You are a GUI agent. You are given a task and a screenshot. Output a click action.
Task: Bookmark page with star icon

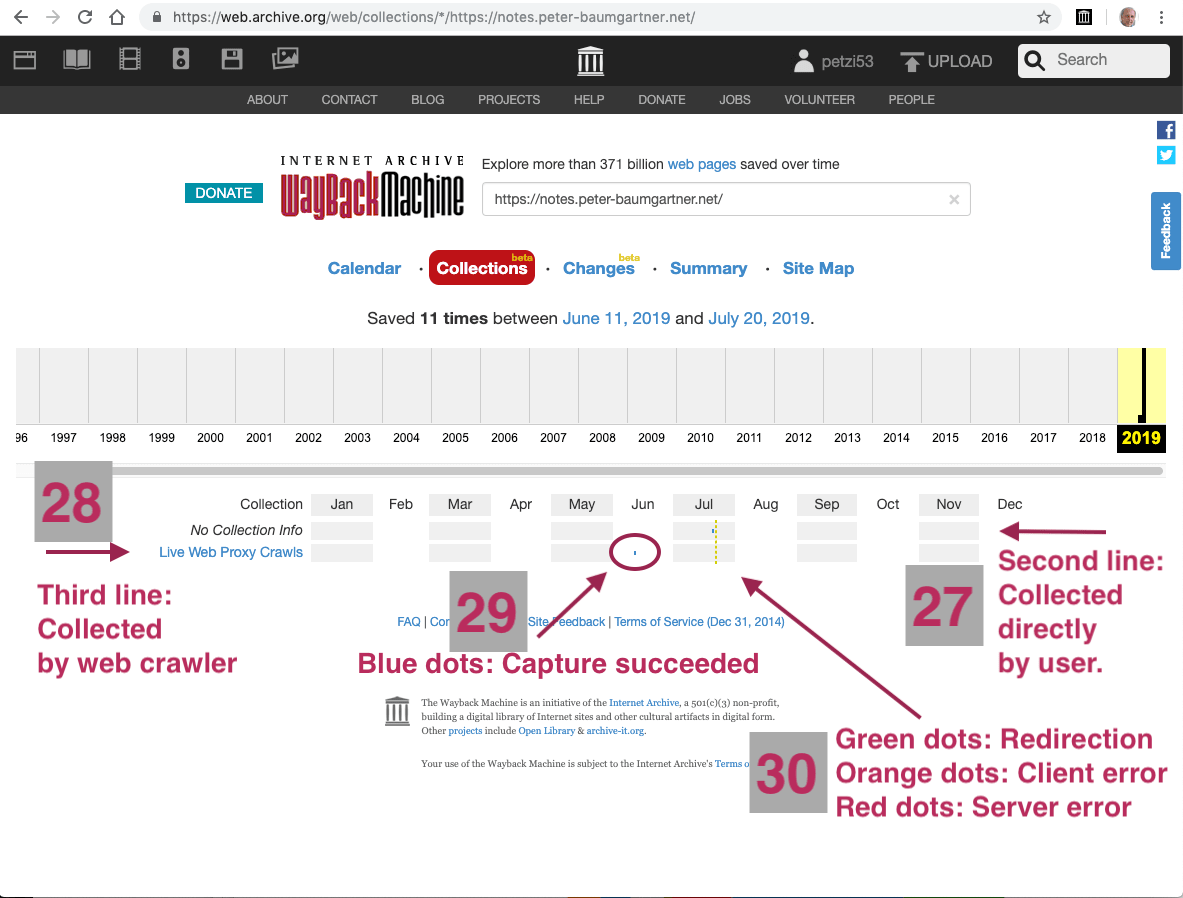tap(1044, 17)
